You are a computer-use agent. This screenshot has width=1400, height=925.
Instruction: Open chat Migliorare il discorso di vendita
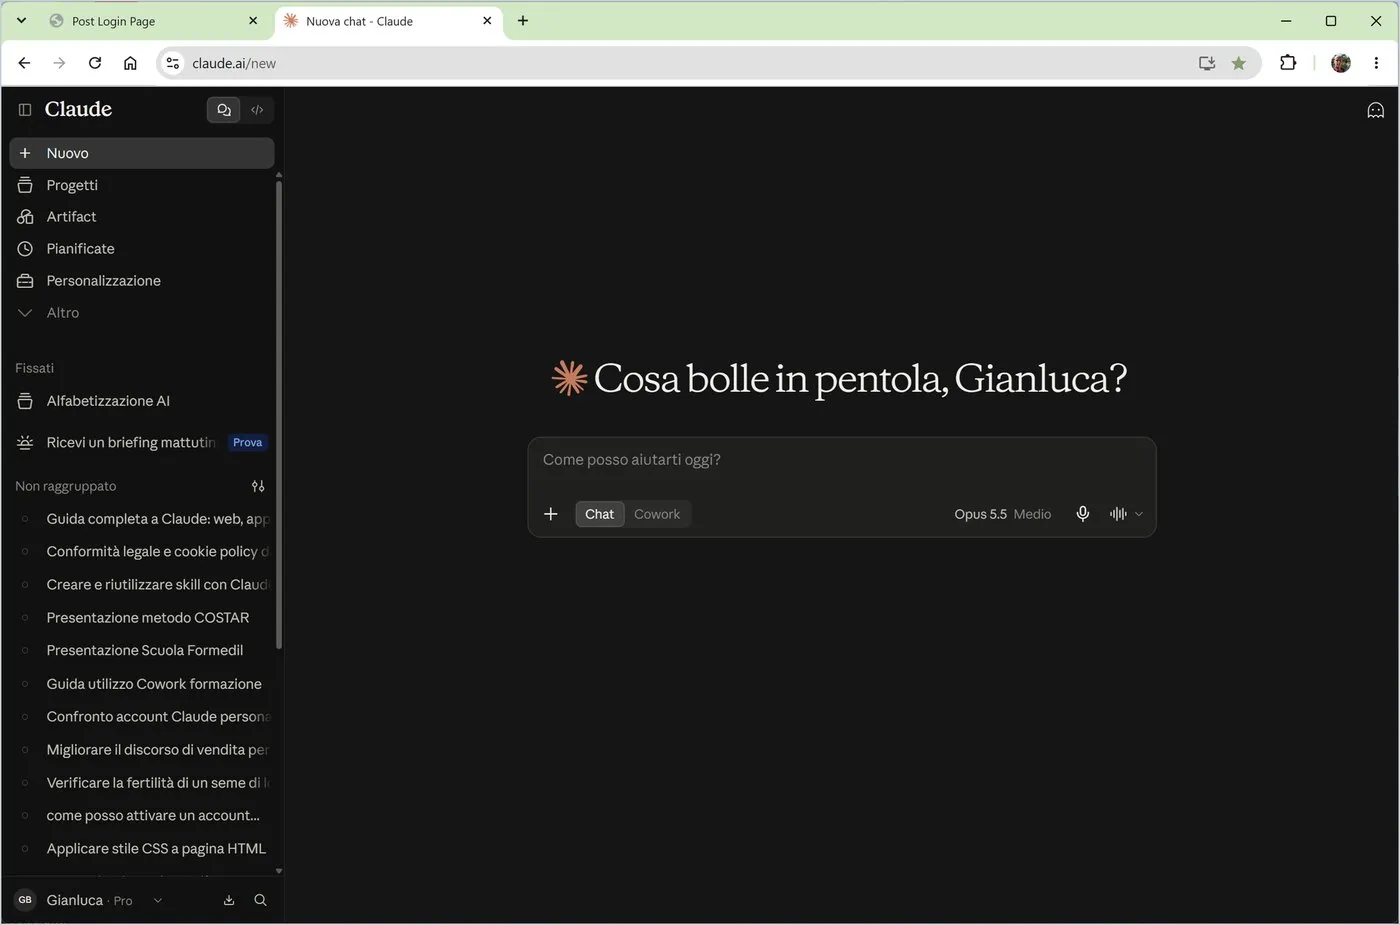click(142, 750)
